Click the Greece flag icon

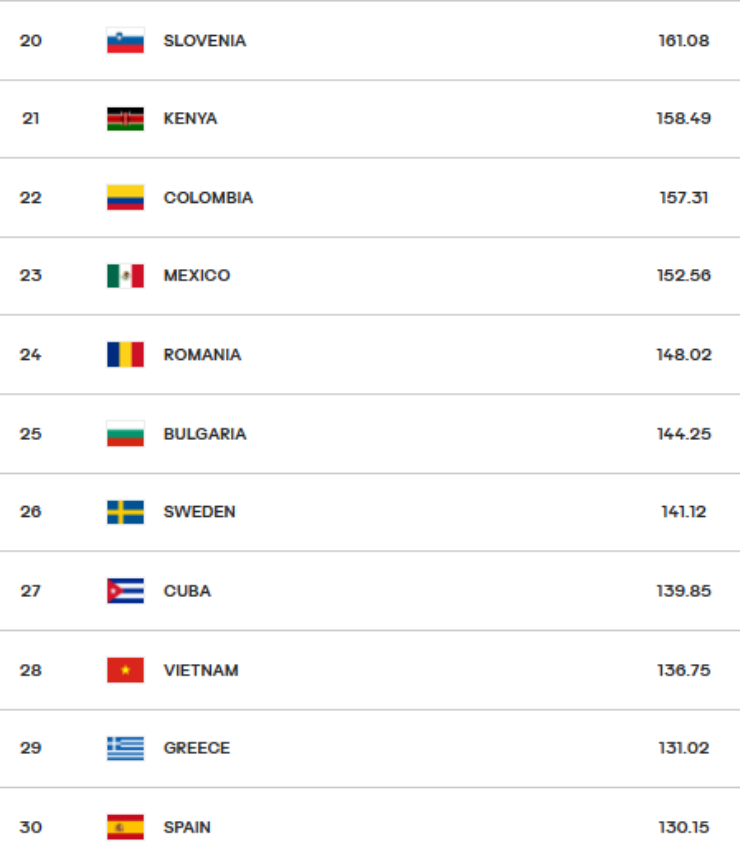click(125, 748)
